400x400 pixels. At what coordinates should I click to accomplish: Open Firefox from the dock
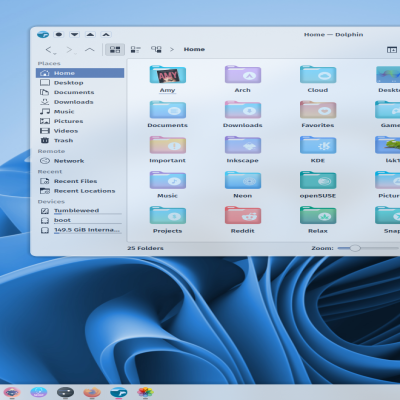tap(92, 392)
